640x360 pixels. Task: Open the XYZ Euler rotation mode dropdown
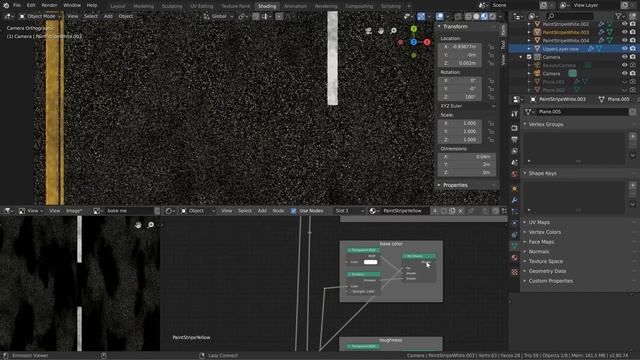[x=468, y=106]
